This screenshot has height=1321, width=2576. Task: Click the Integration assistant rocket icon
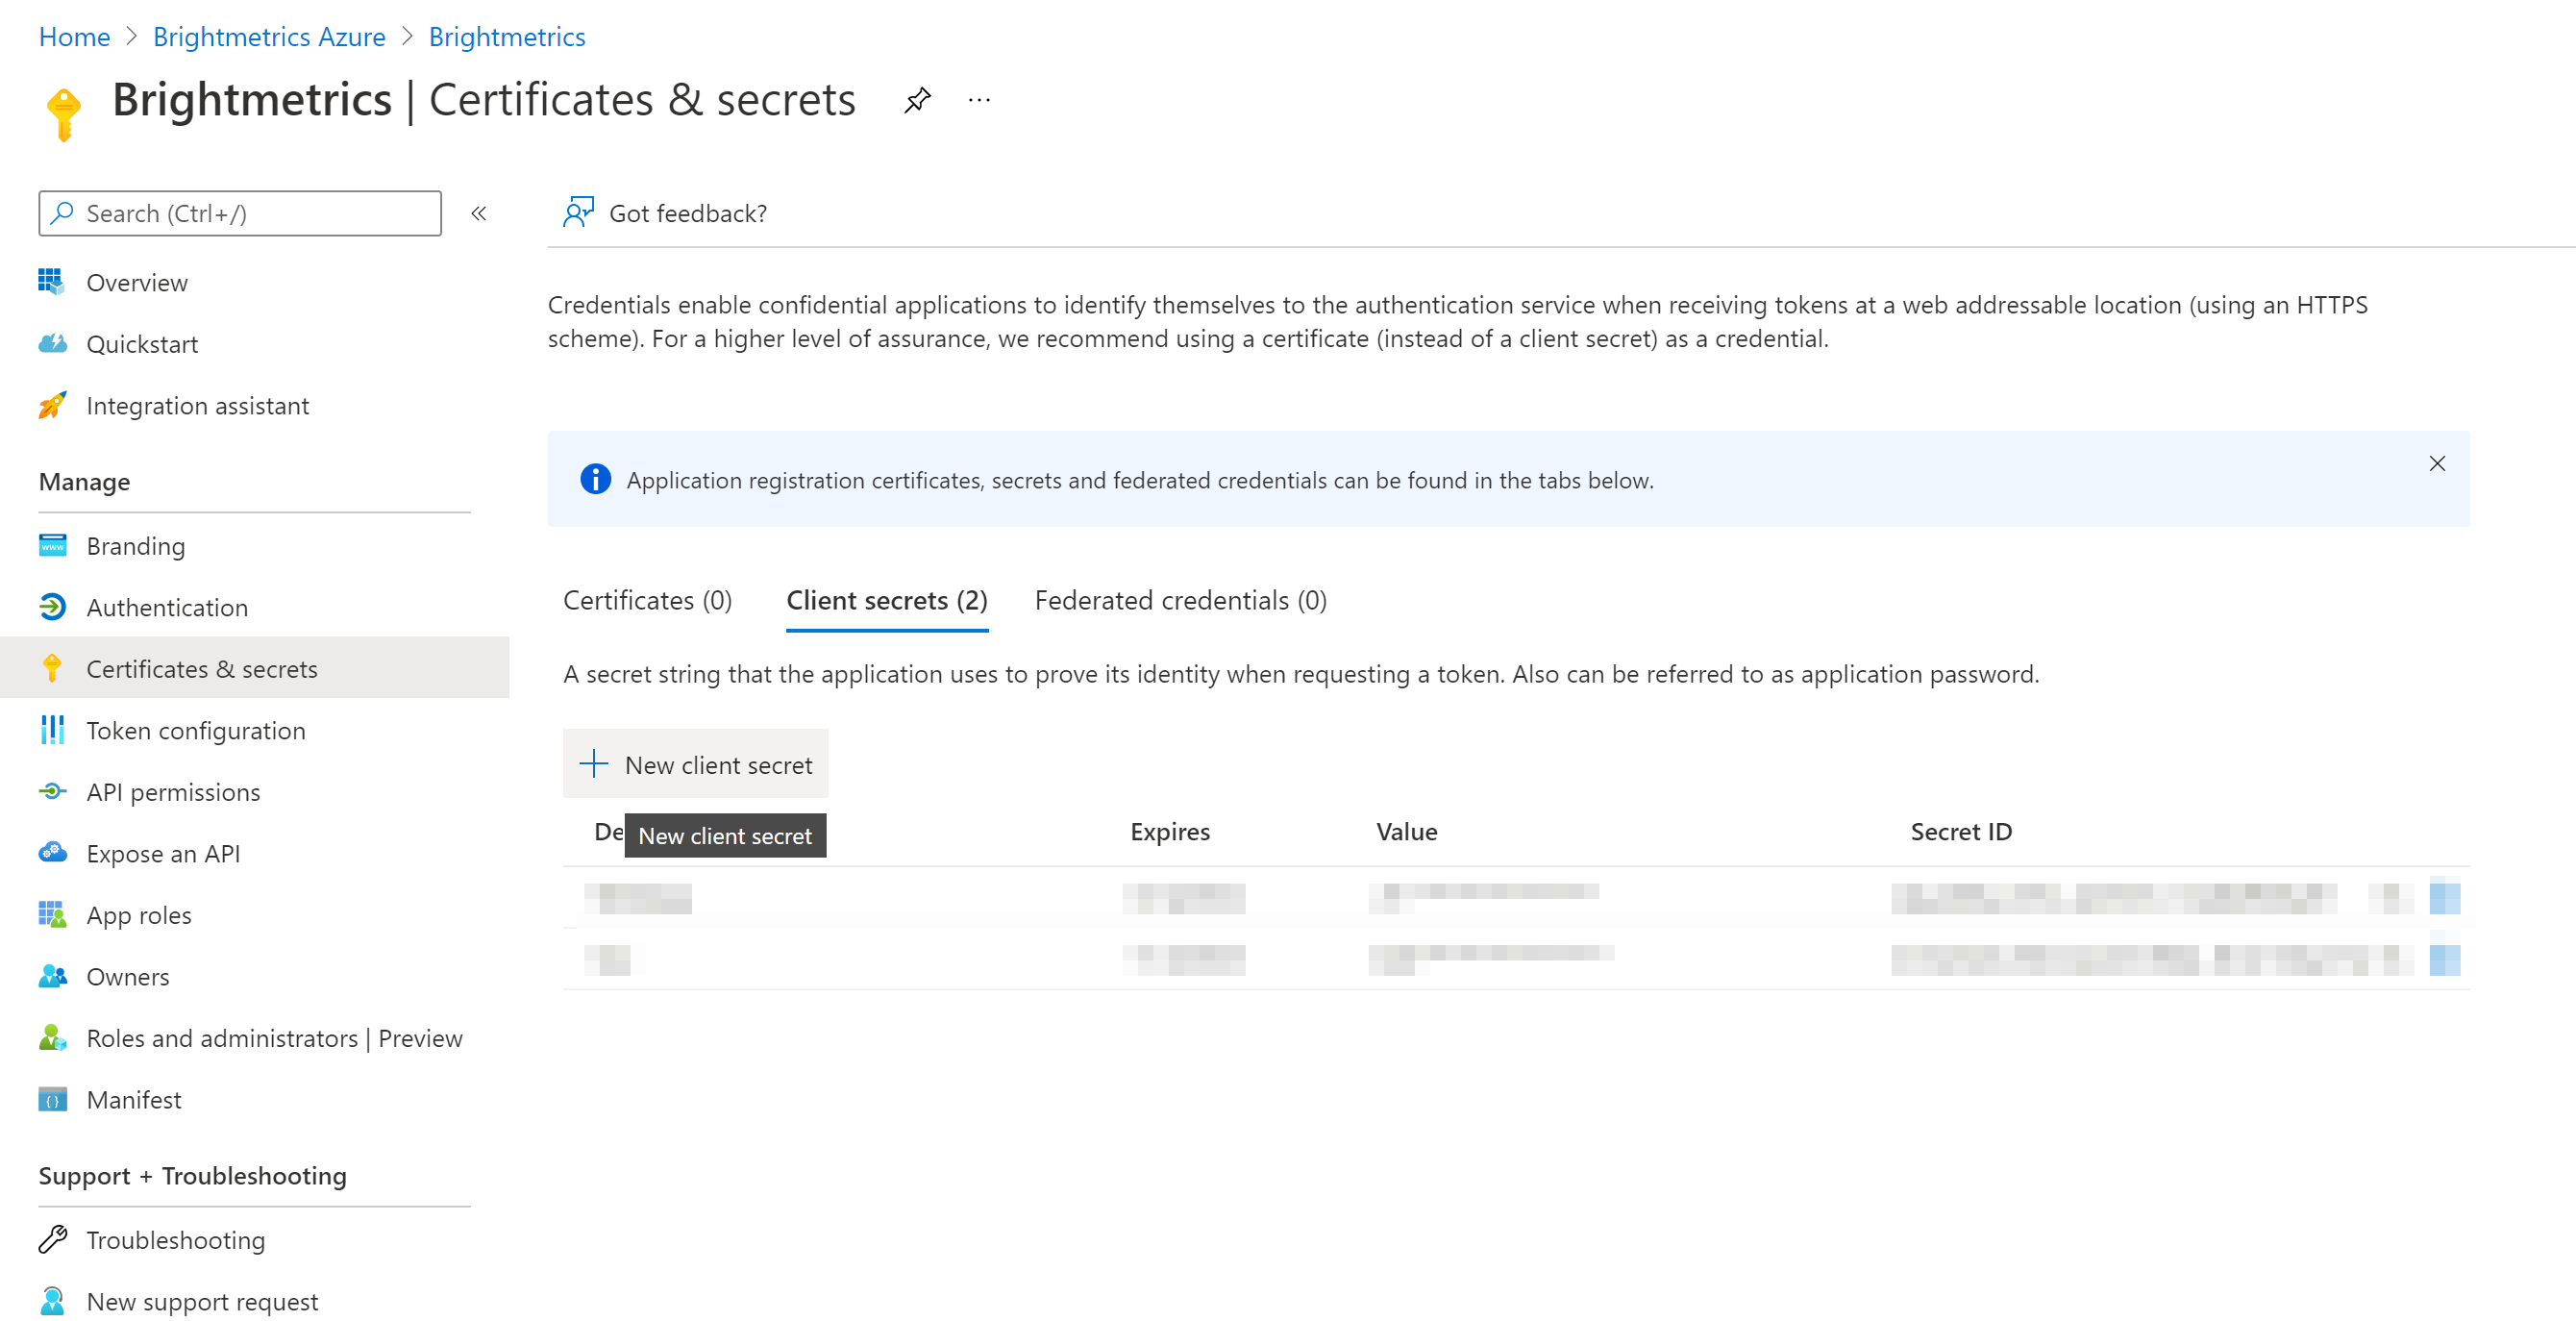pos(52,405)
